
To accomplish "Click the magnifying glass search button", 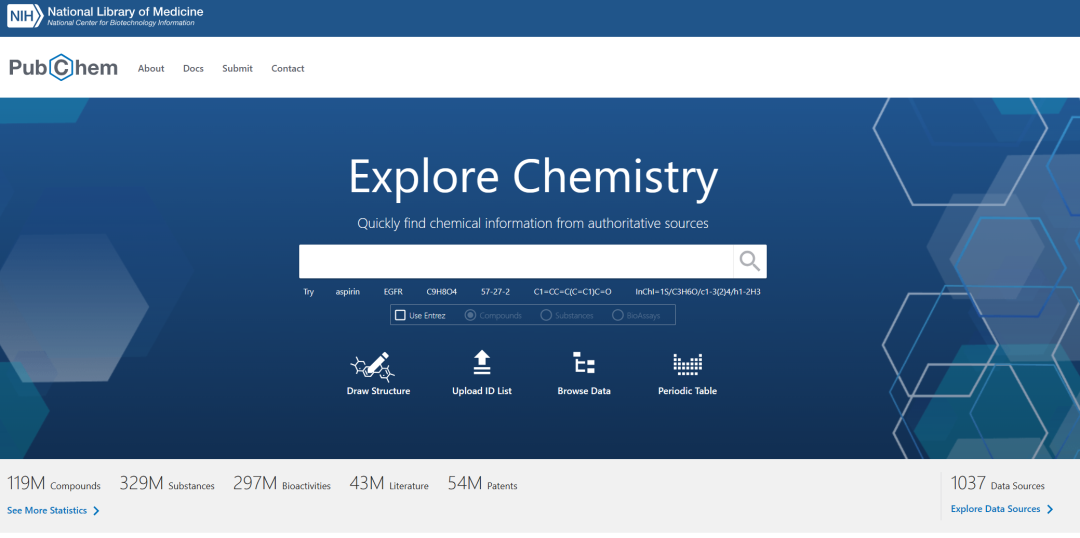I will click(749, 261).
